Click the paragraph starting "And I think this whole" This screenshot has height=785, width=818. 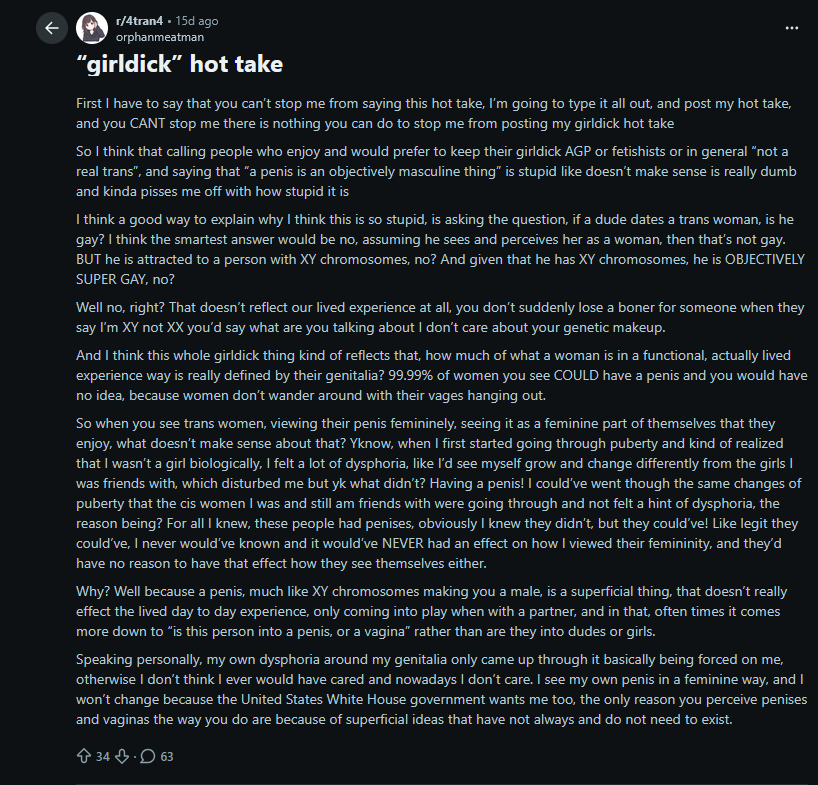[x=442, y=375]
